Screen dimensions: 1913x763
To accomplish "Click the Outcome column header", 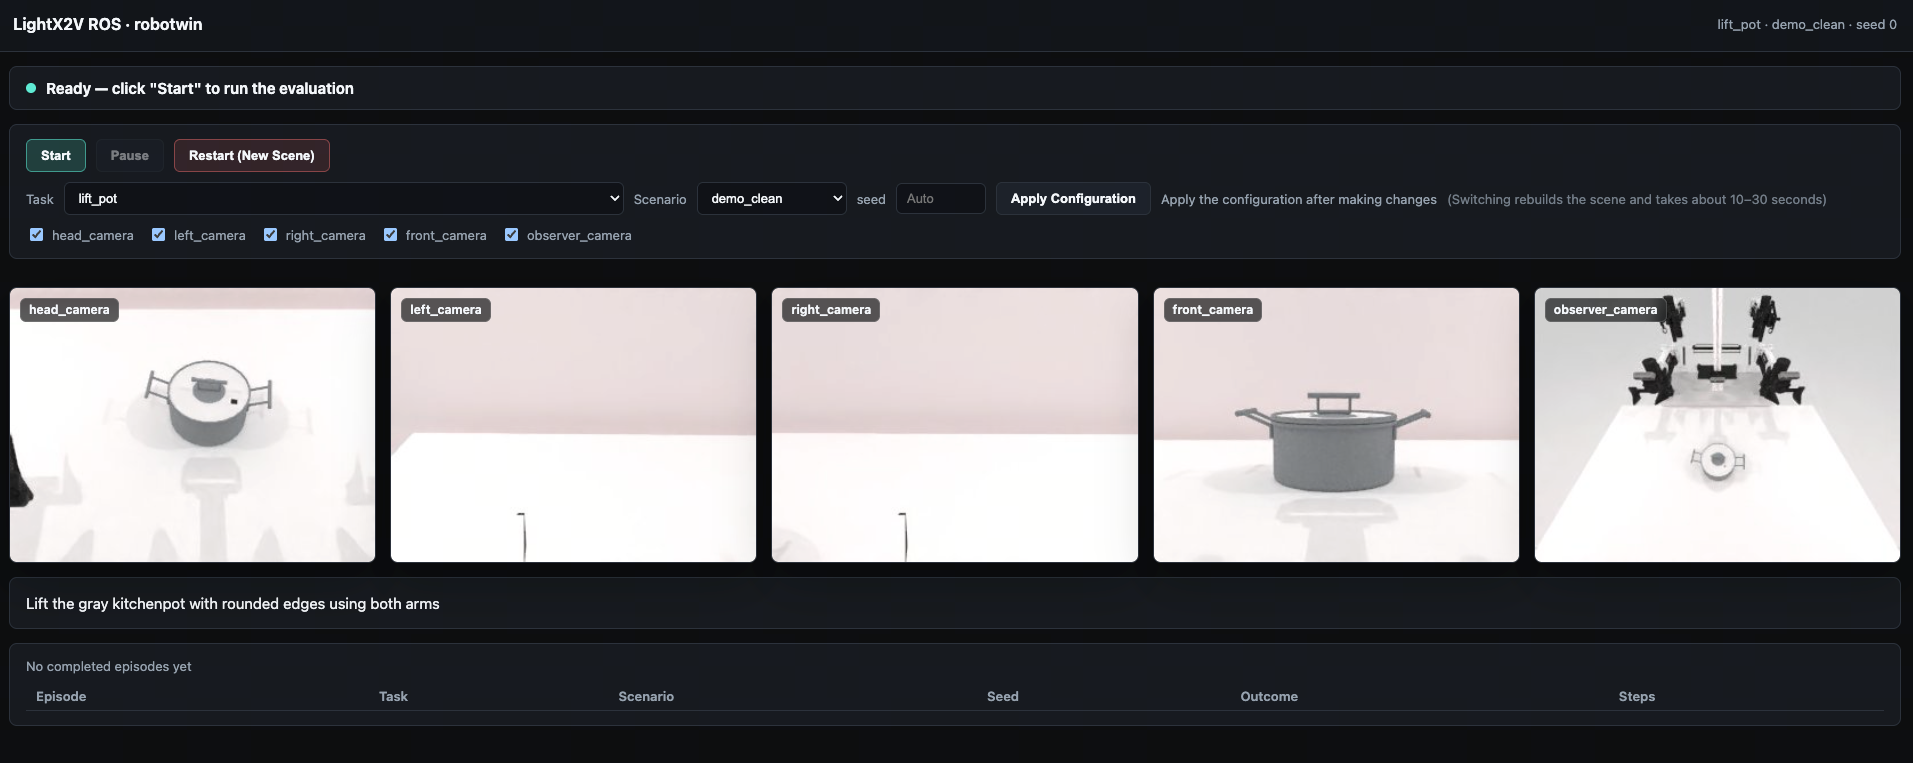I will pos(1269,696).
